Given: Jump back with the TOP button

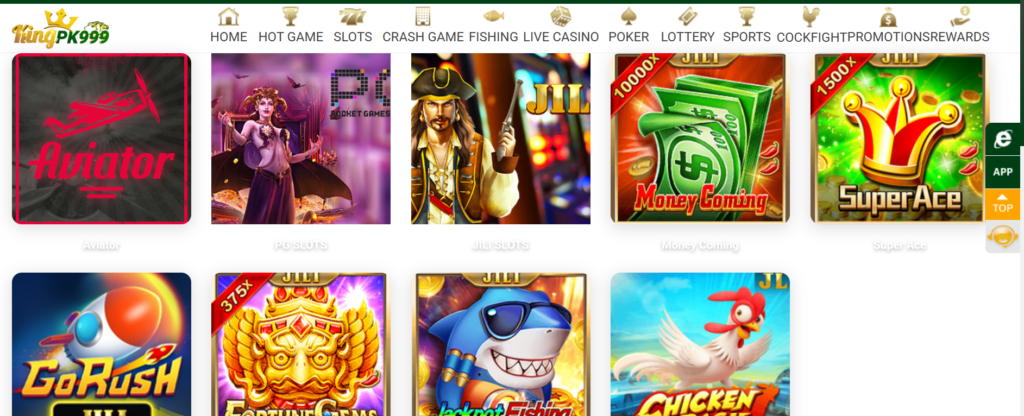Looking at the screenshot, I should click(x=1002, y=204).
